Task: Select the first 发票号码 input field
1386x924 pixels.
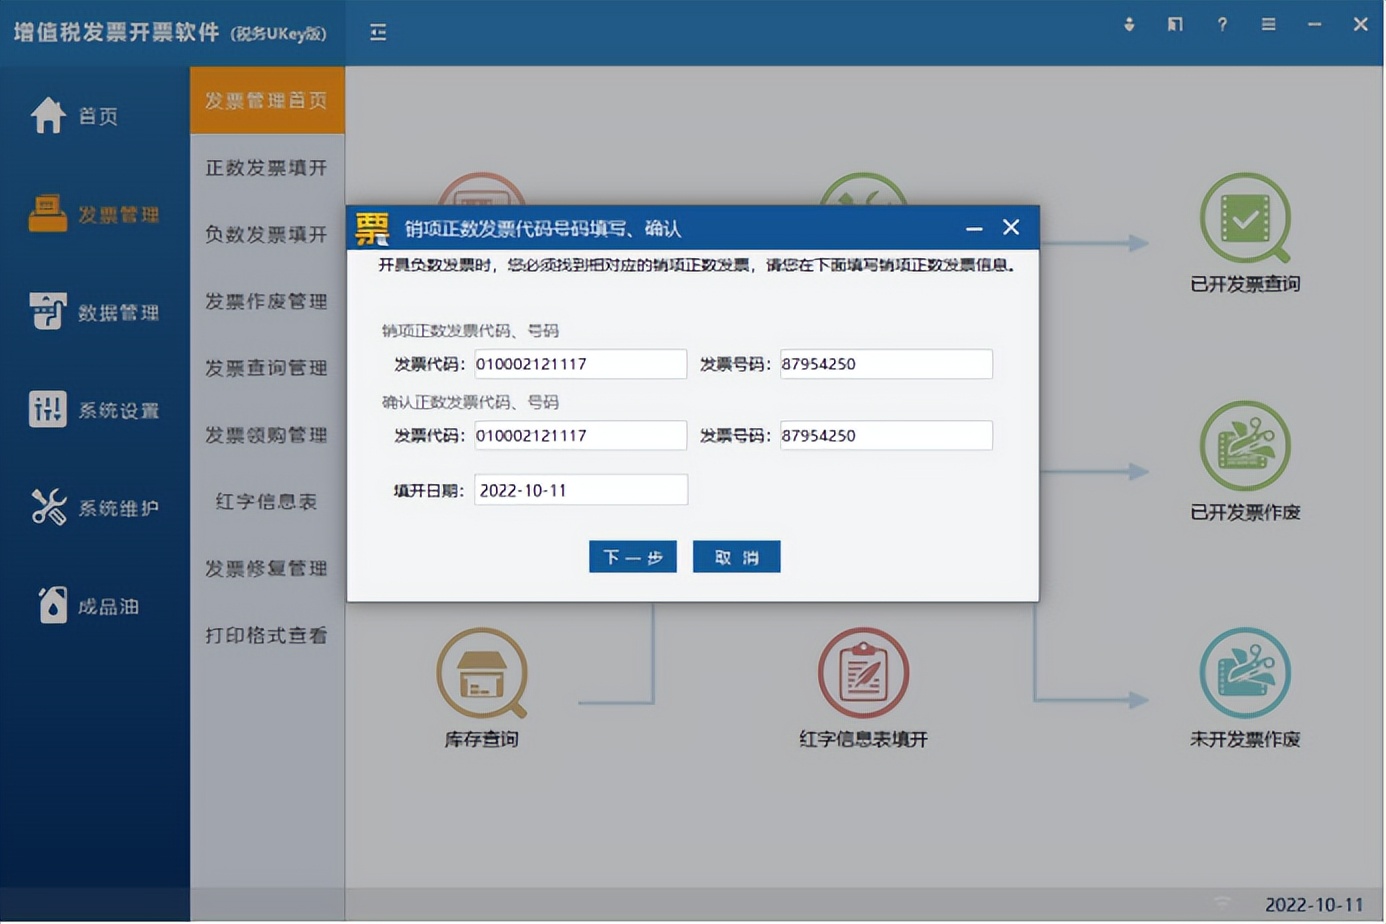Action: (886, 364)
